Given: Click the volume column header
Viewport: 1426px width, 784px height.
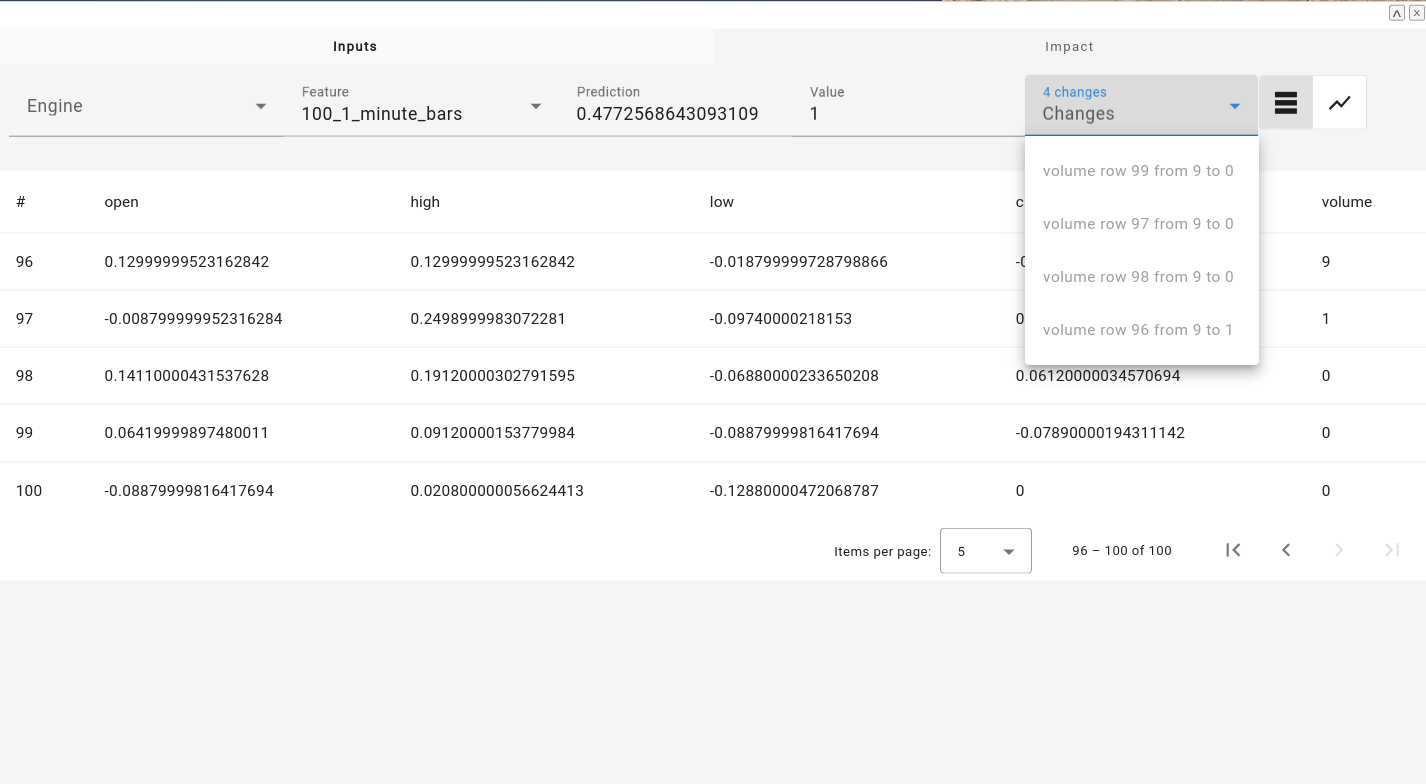Looking at the screenshot, I should 1346,202.
